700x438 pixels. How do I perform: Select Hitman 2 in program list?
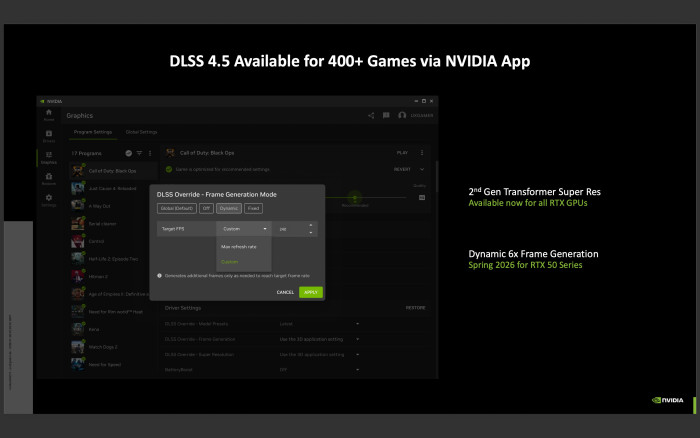click(114, 276)
